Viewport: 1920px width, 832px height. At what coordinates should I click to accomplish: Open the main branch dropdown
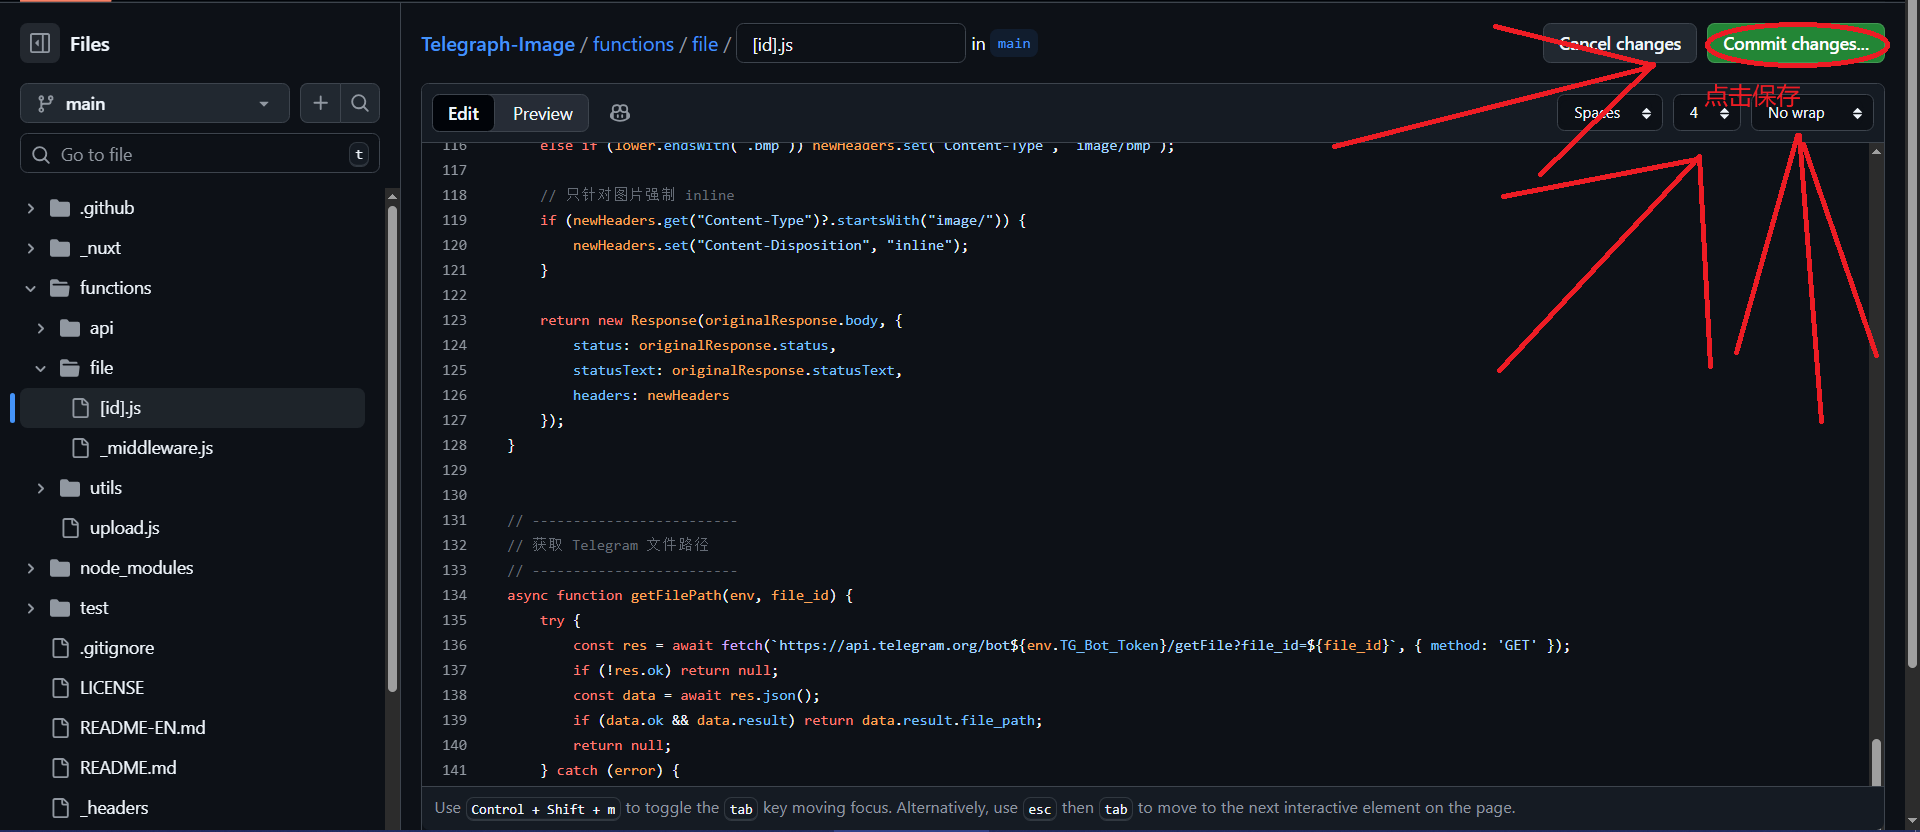[155, 103]
